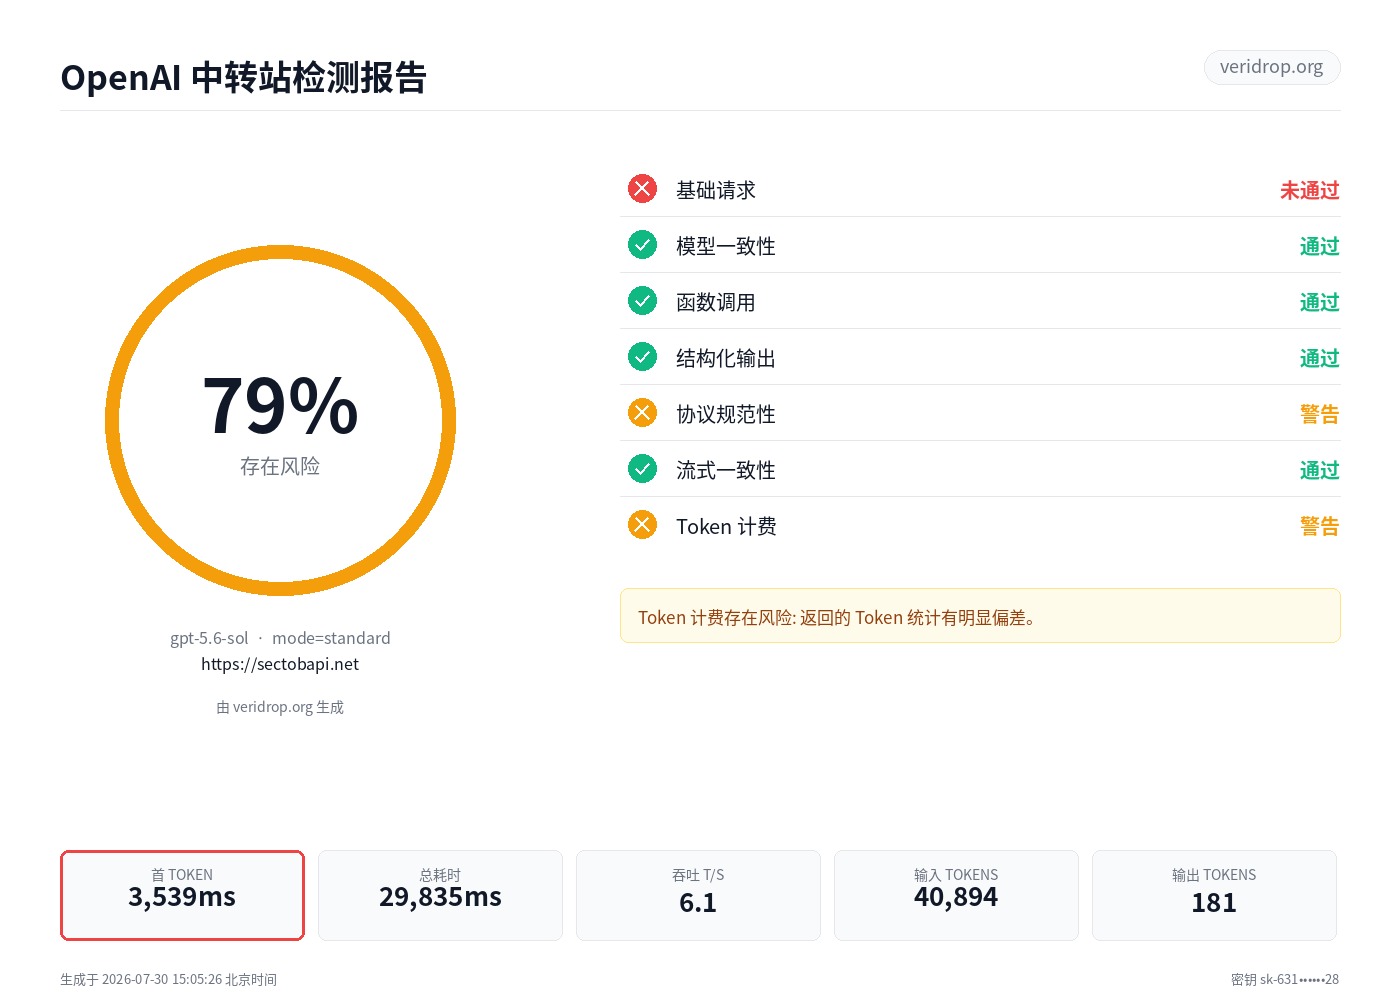Click the orange warning icon for Token 计费
The height and width of the screenshot is (1000, 1400).
click(642, 525)
